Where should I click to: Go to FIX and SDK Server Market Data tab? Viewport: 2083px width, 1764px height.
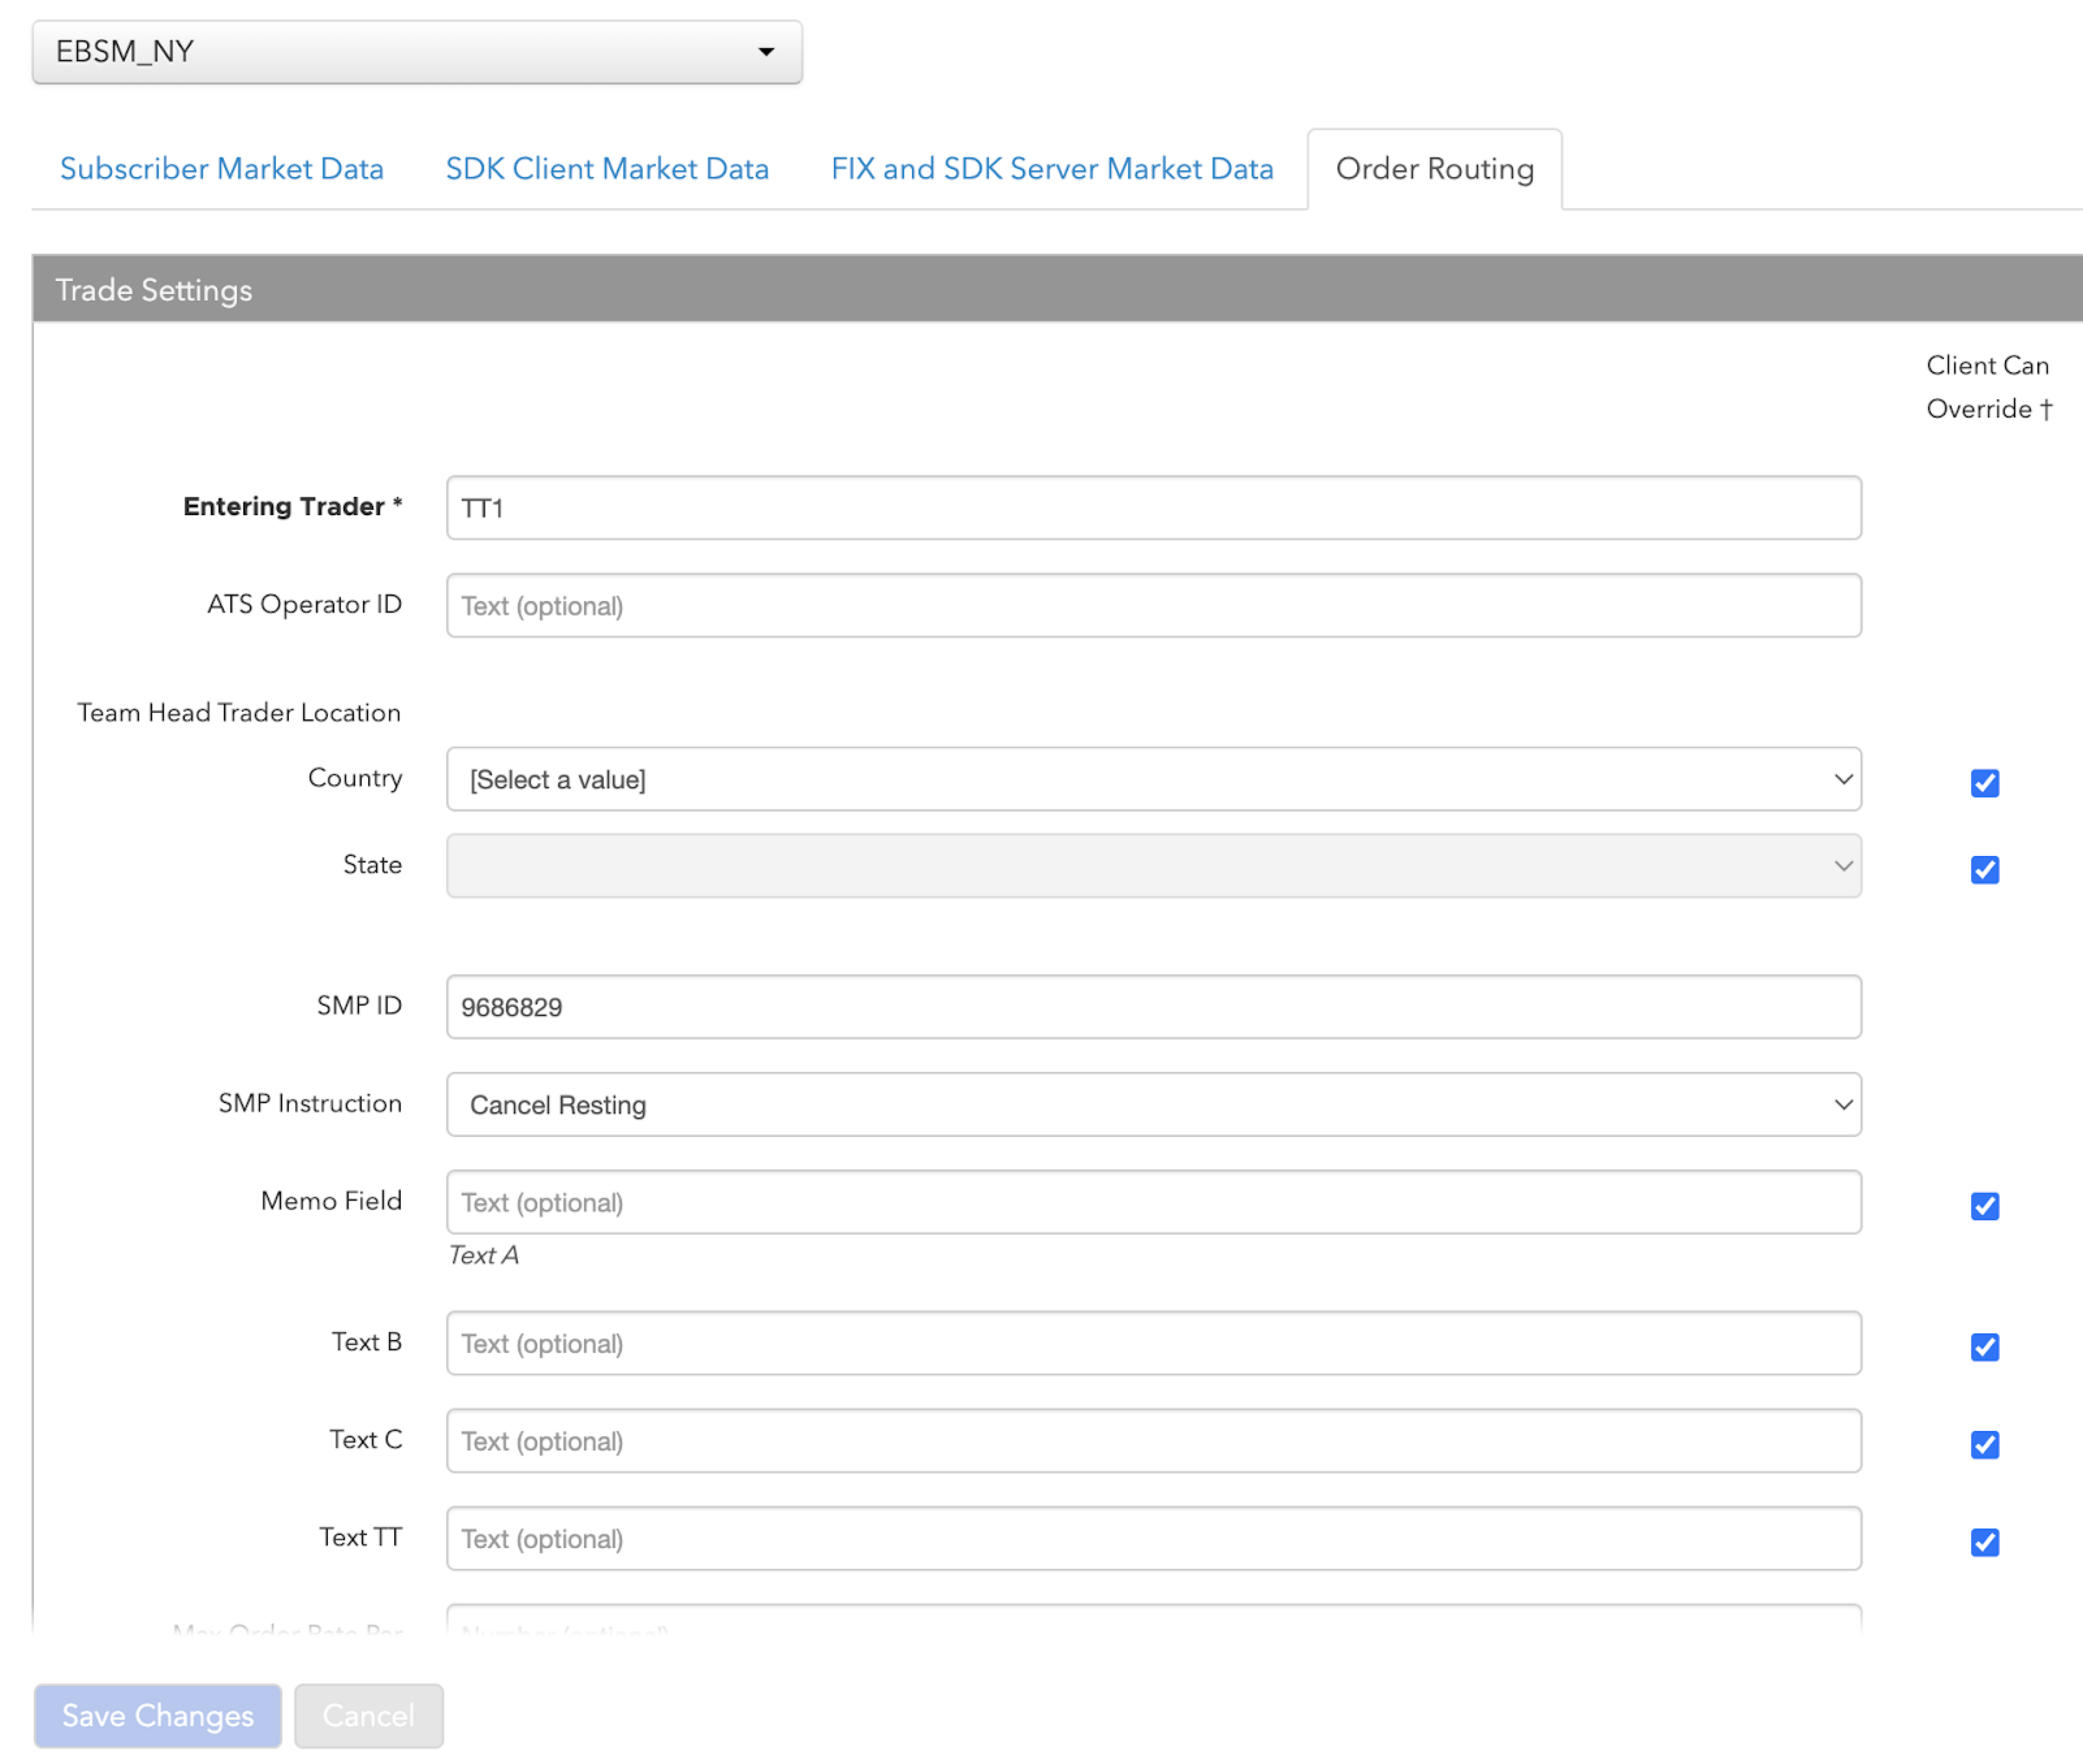(1052, 169)
